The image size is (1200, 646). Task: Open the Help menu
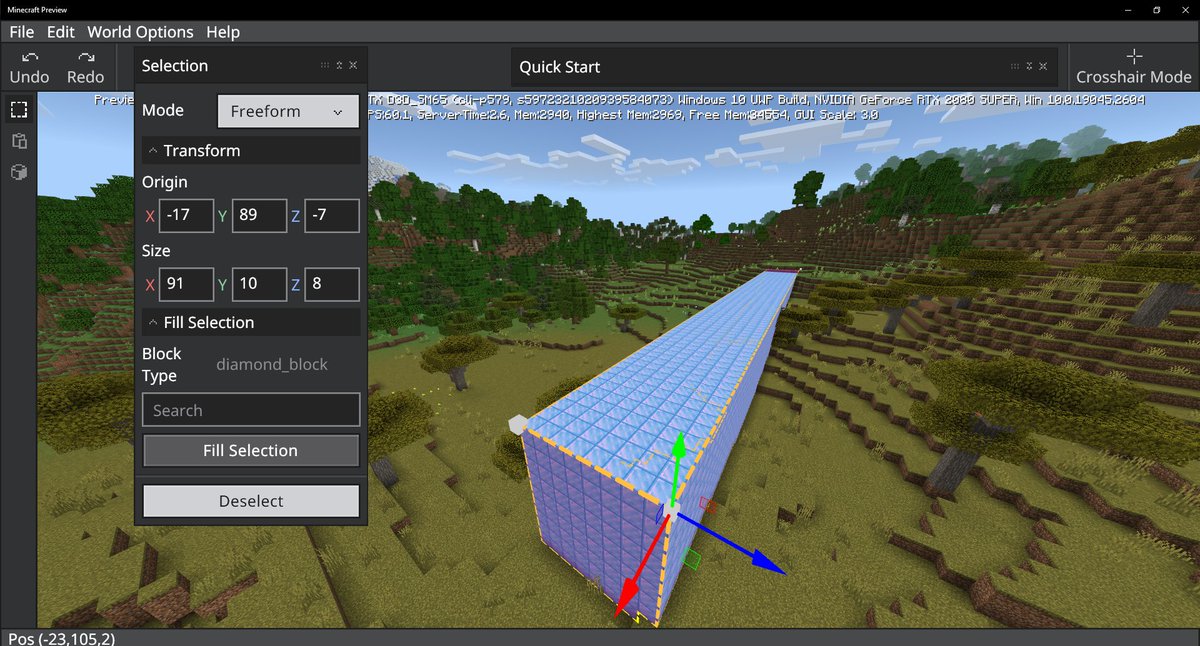click(223, 32)
